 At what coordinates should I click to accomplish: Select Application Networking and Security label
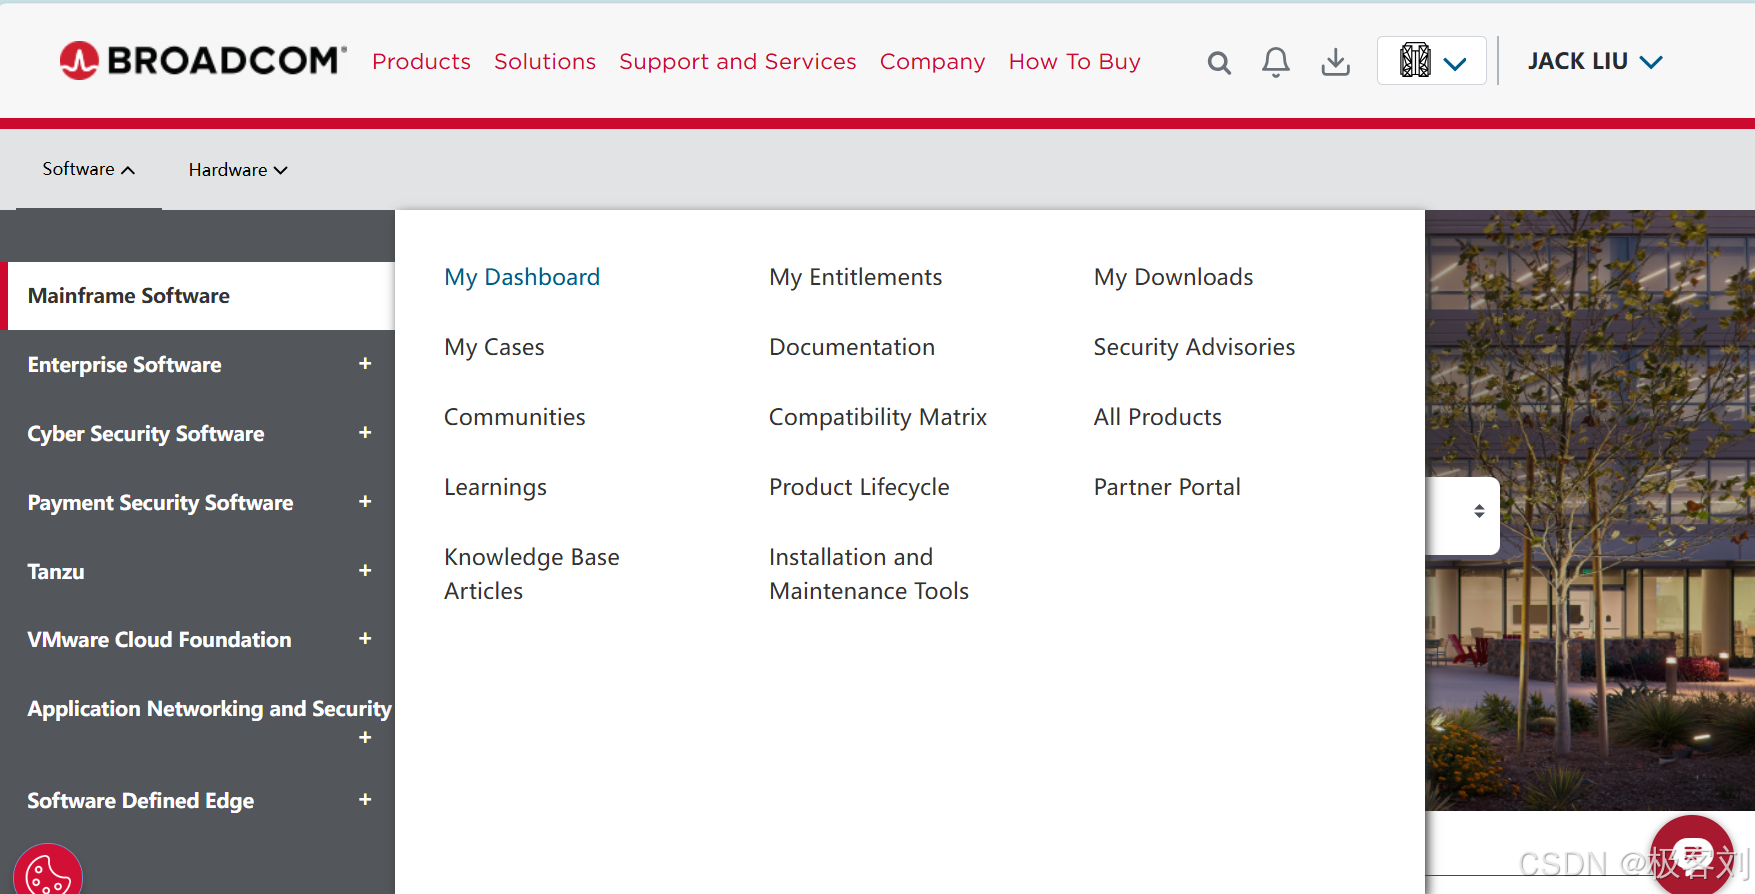(x=209, y=709)
